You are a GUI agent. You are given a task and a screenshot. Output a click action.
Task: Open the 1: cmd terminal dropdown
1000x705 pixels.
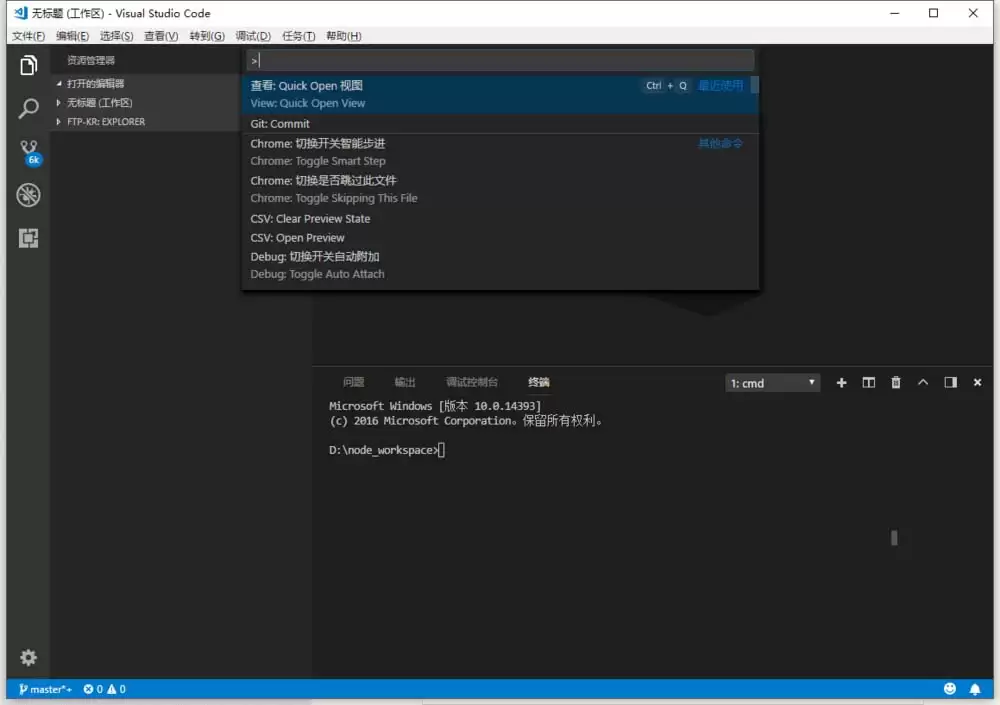pos(772,382)
